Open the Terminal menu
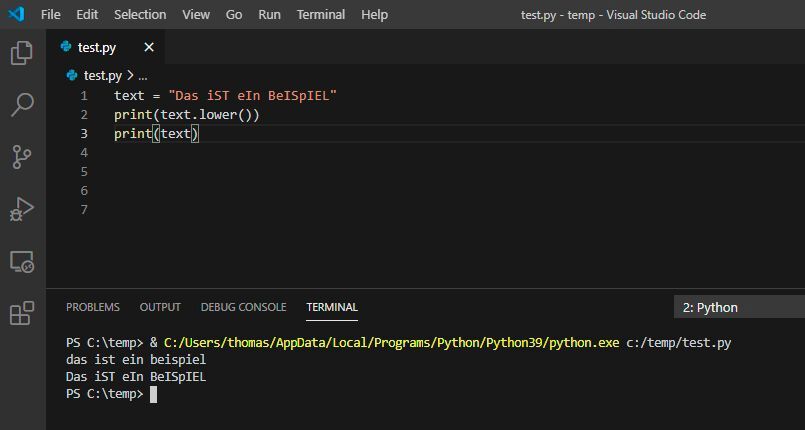The image size is (805, 430). [x=321, y=14]
